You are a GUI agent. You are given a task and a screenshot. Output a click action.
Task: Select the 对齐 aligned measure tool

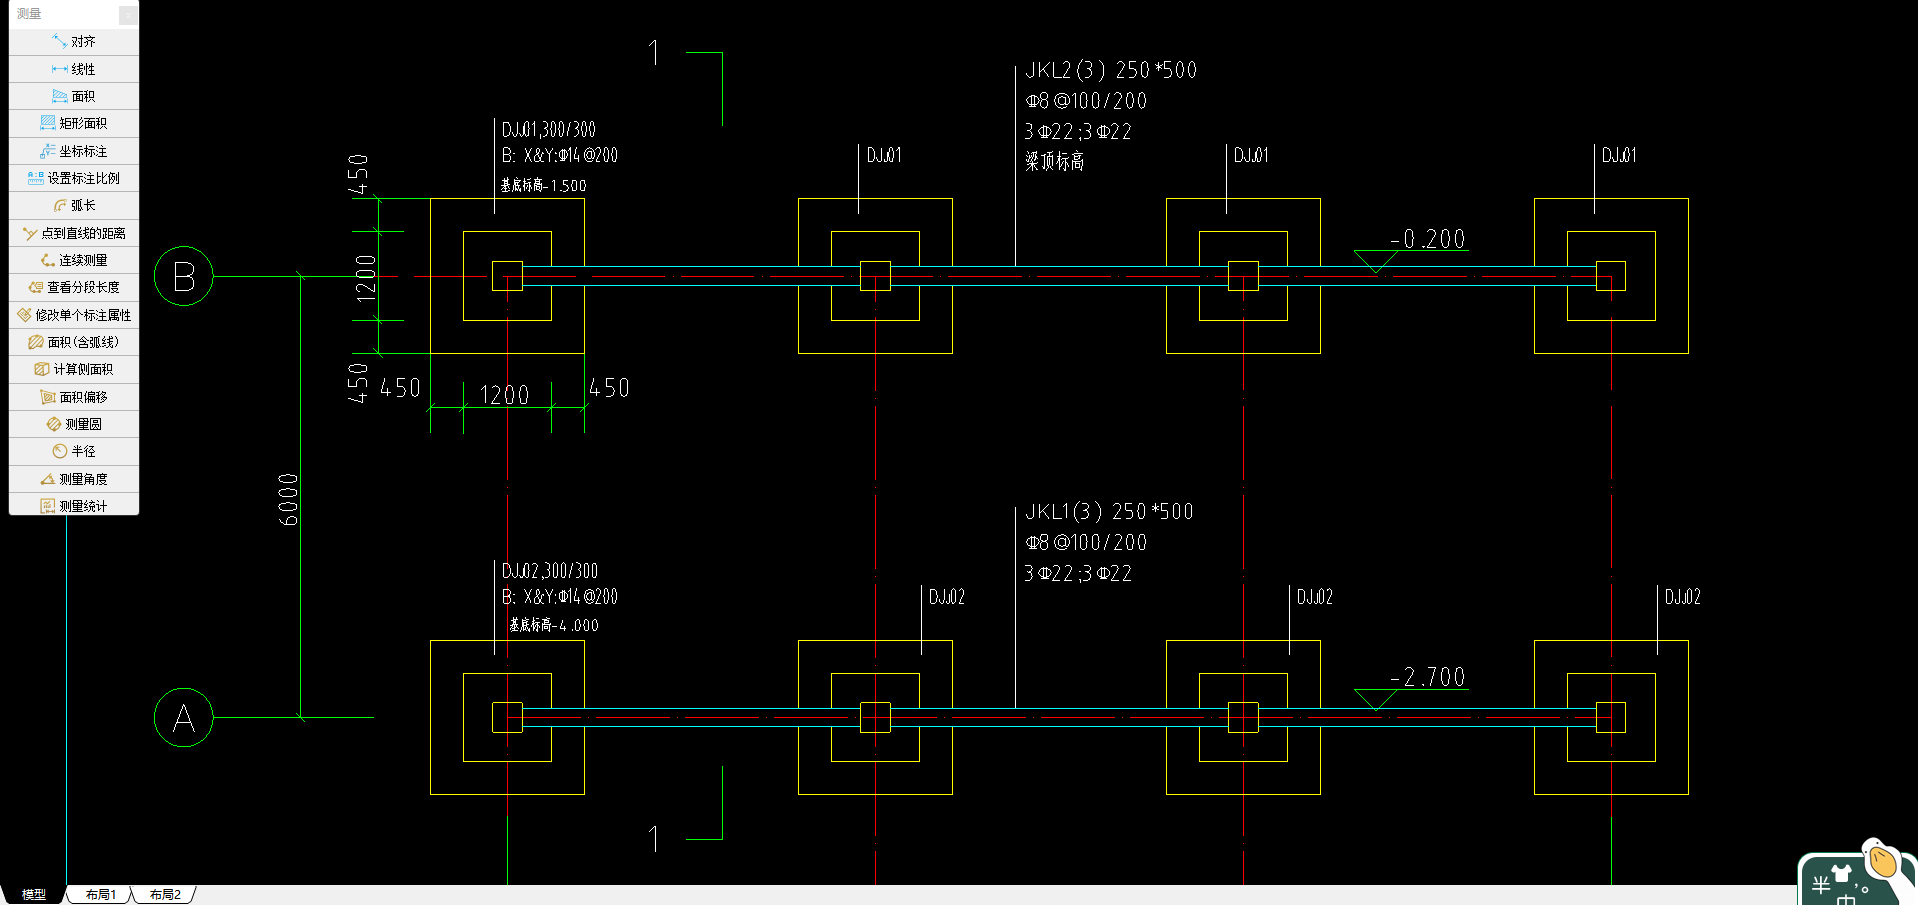pyautogui.click(x=74, y=42)
